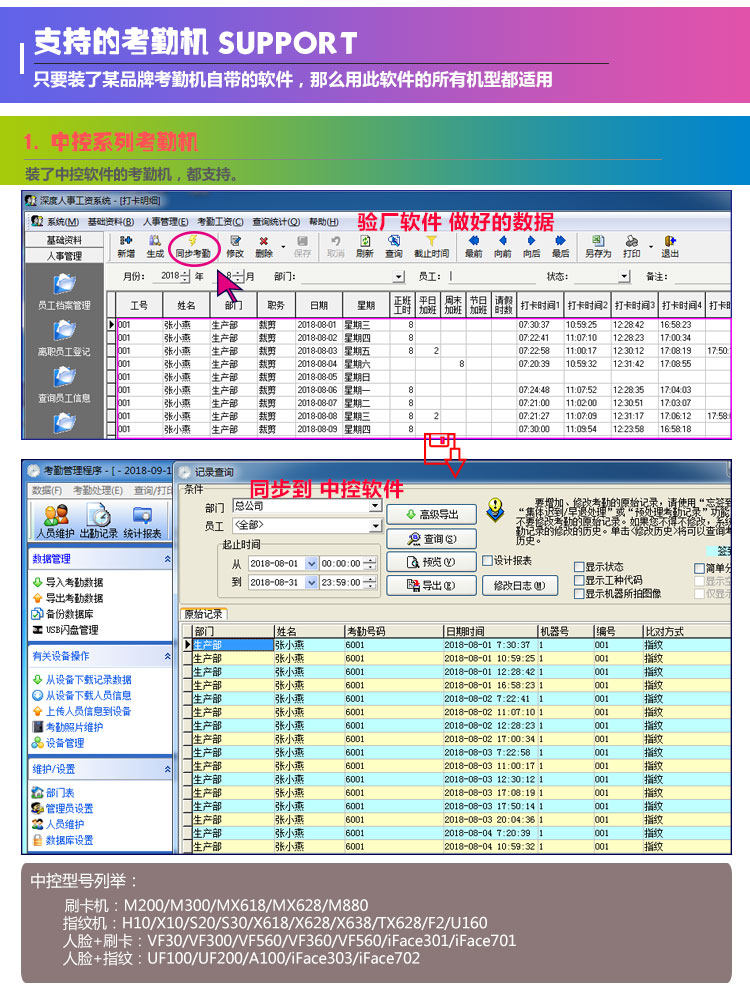Open the 考勤工资(C) menu
Viewport: 750px width, 995px height.
tap(220, 221)
